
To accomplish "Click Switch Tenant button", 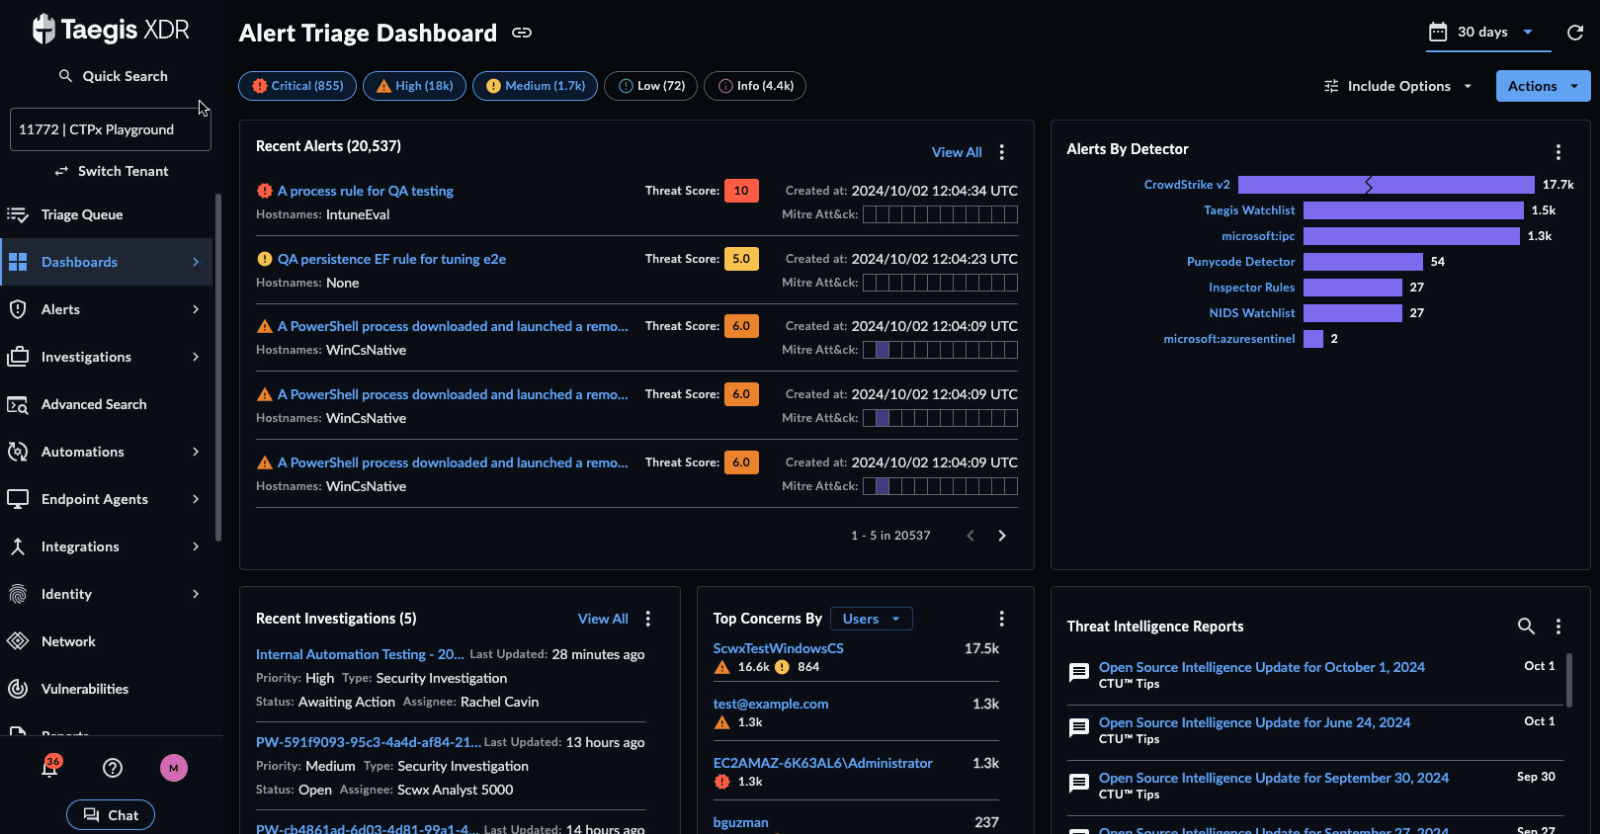I will tap(111, 171).
